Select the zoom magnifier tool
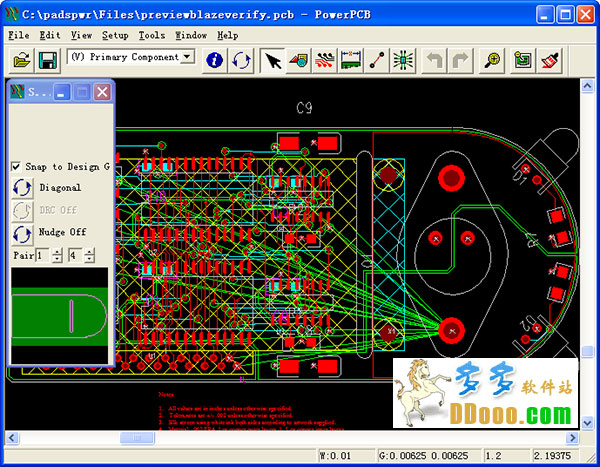Viewport: 600px width, 467px height. tap(492, 60)
